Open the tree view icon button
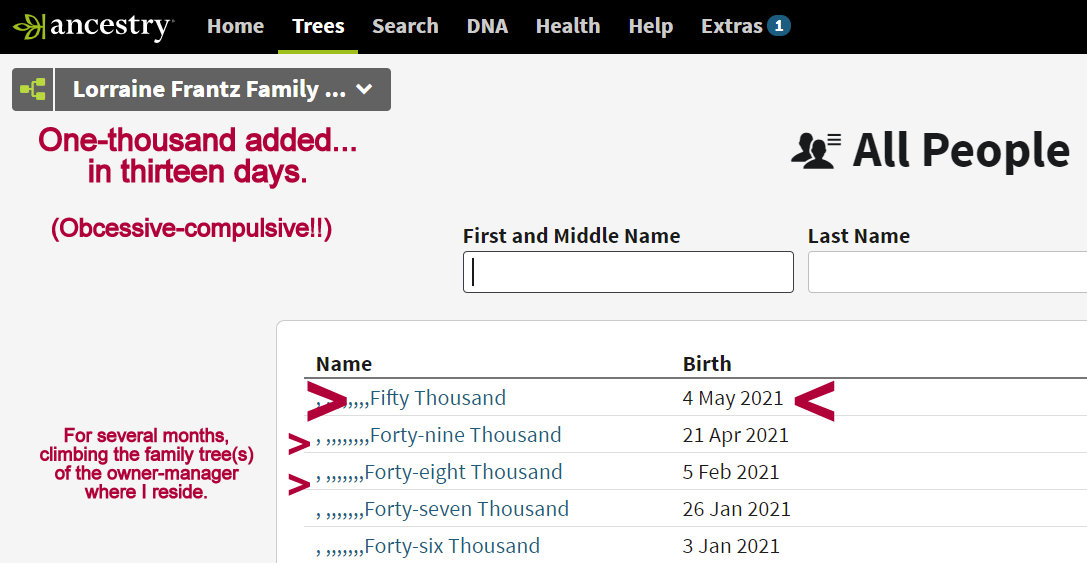The width and height of the screenshot is (1087, 563). click(x=33, y=90)
